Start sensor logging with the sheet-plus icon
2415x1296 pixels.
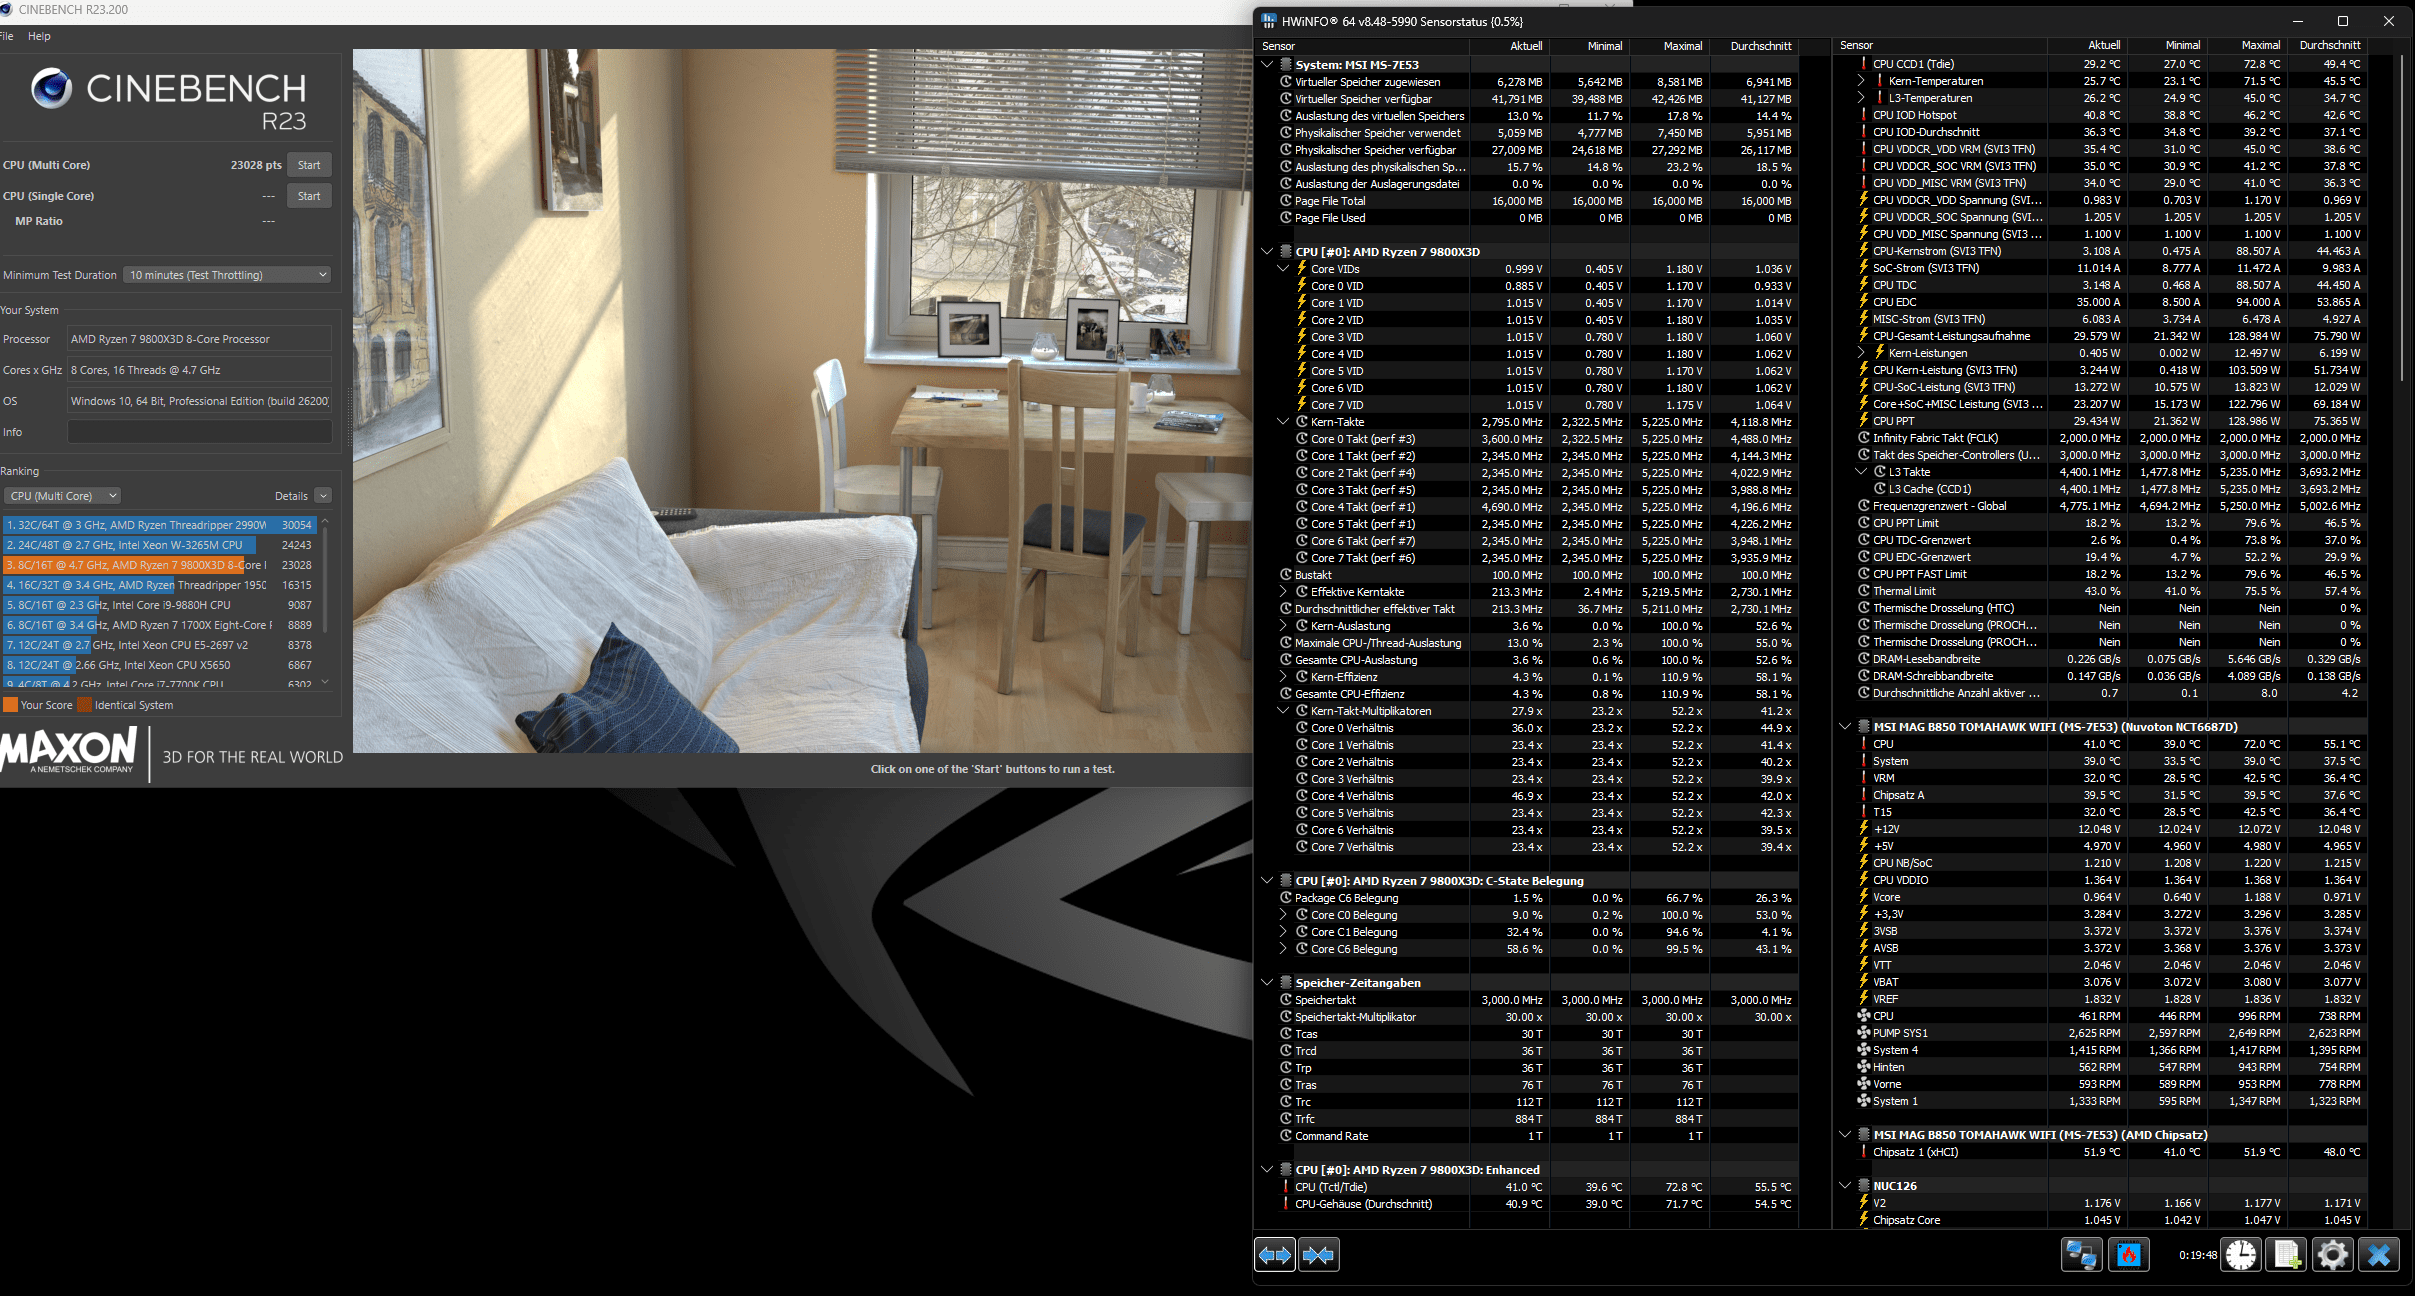coord(2287,1255)
